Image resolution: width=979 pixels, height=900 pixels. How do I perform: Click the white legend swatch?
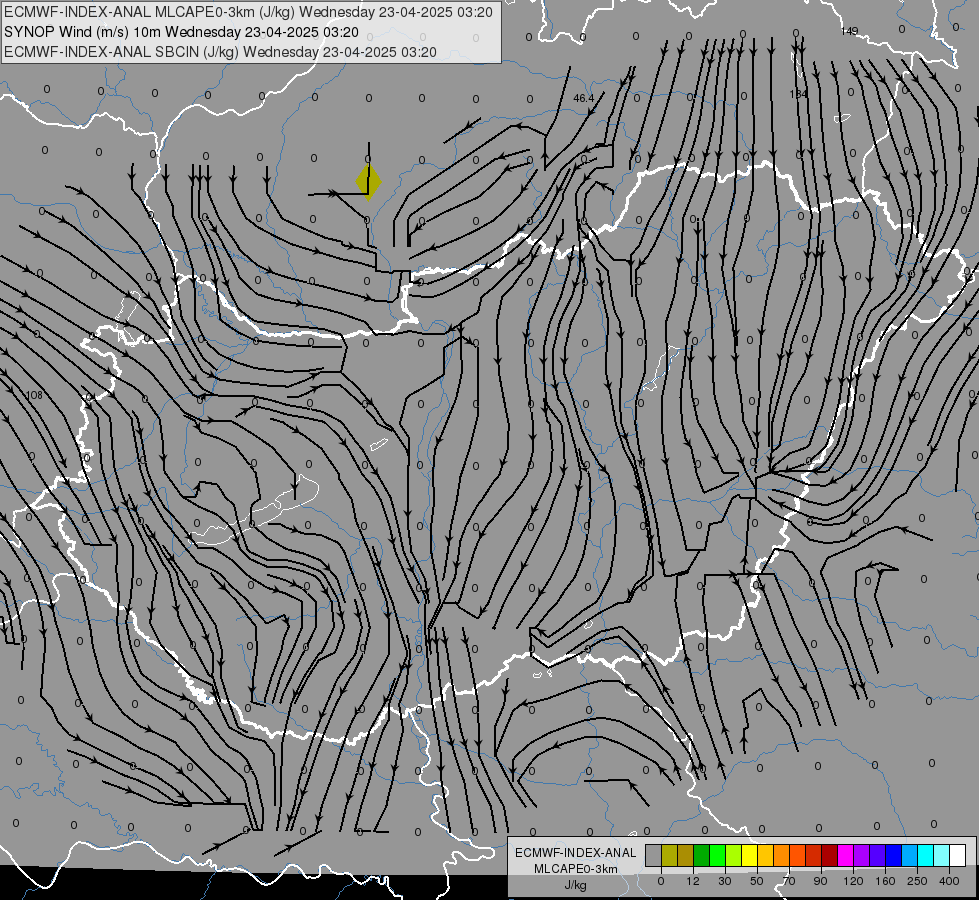(x=958, y=856)
